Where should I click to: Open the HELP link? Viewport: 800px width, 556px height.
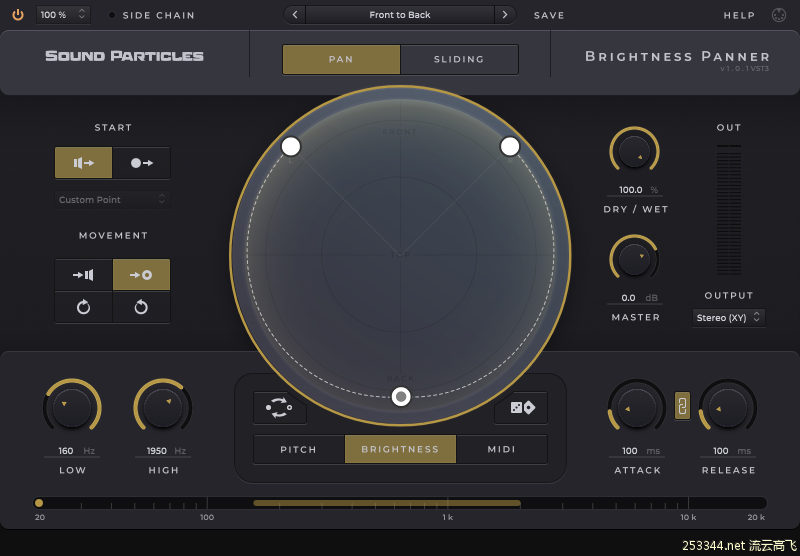point(739,15)
